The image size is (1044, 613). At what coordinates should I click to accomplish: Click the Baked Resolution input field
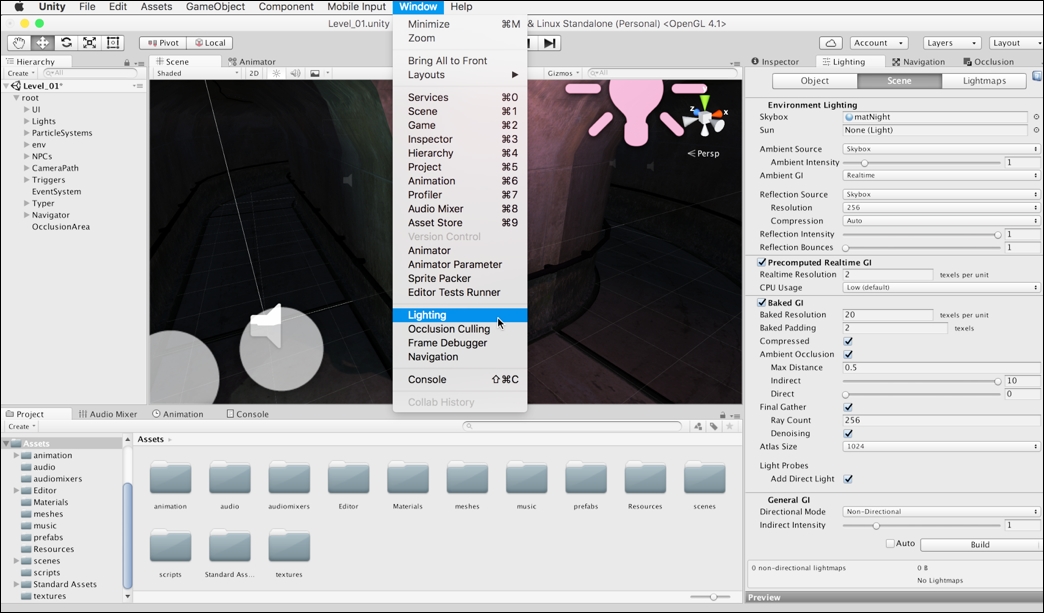888,315
